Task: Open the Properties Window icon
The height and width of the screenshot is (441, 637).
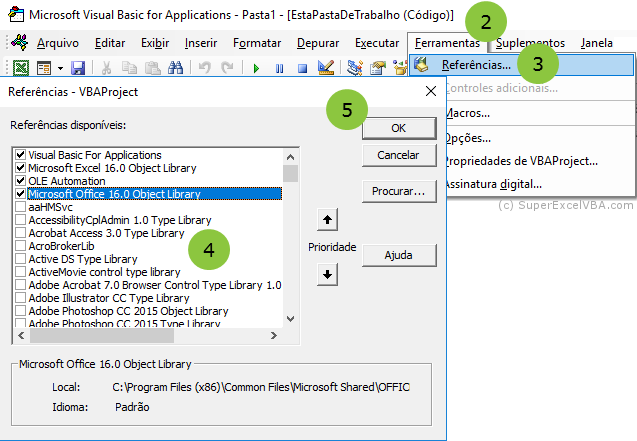Action: (378, 67)
